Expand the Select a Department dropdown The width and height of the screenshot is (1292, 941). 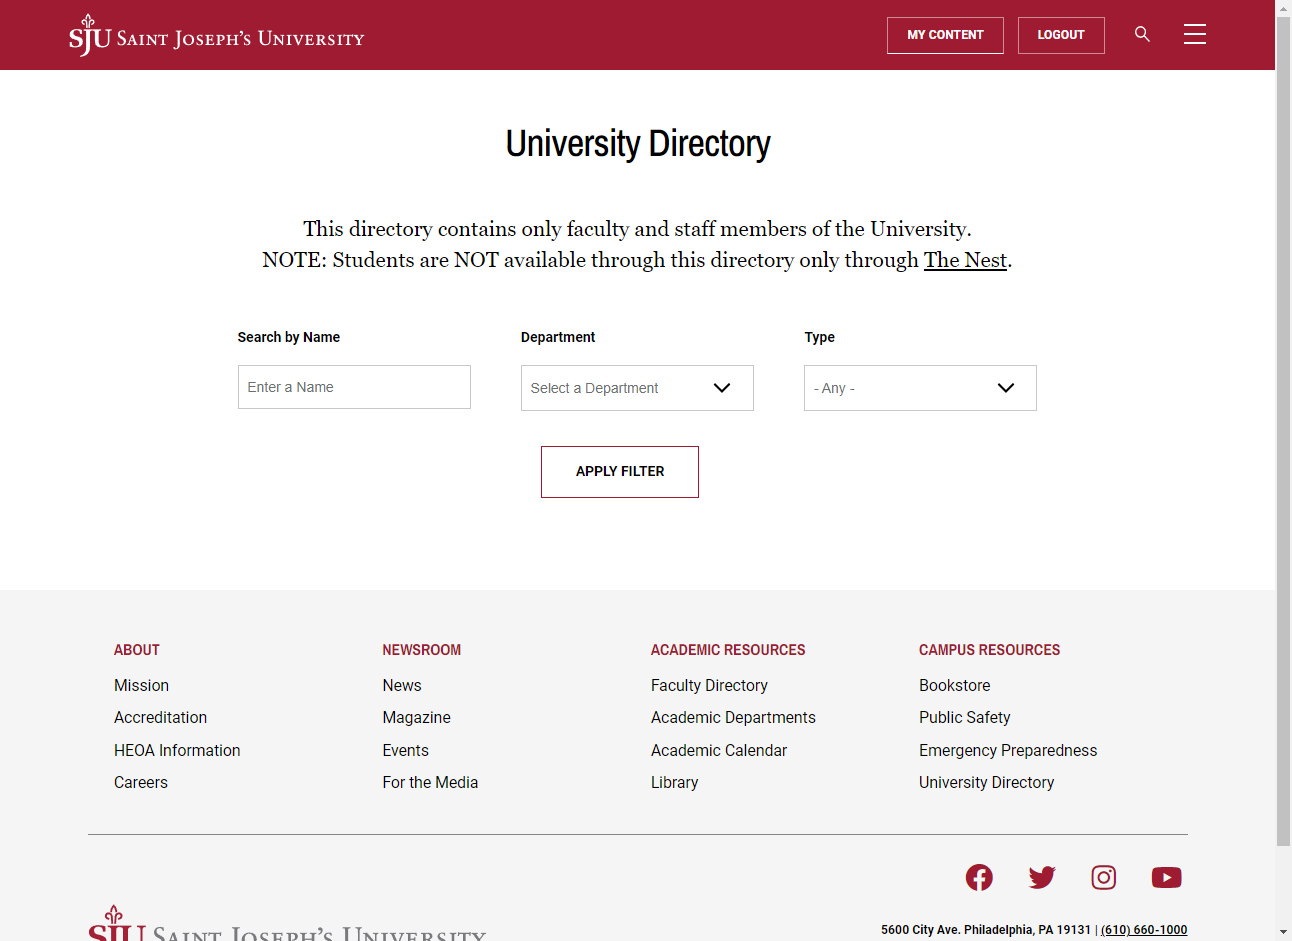(x=637, y=388)
